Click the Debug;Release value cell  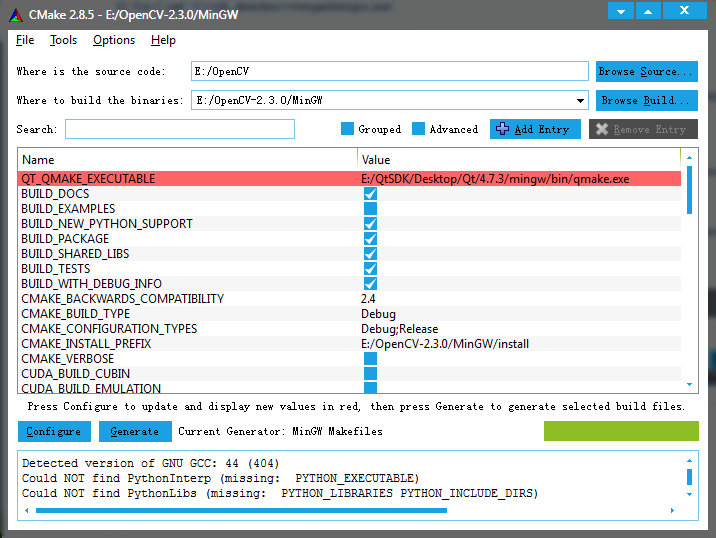coord(400,329)
